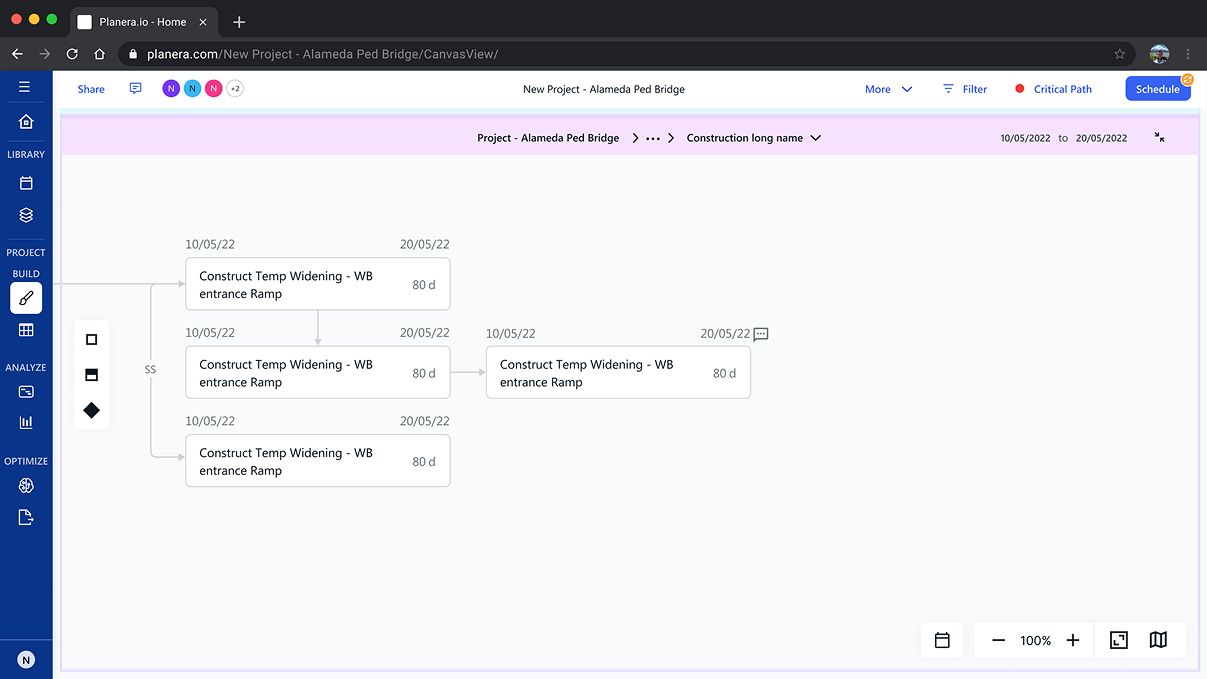Image resolution: width=1207 pixels, height=679 pixels.
Task: Open the Build table grid view
Action: (26, 330)
